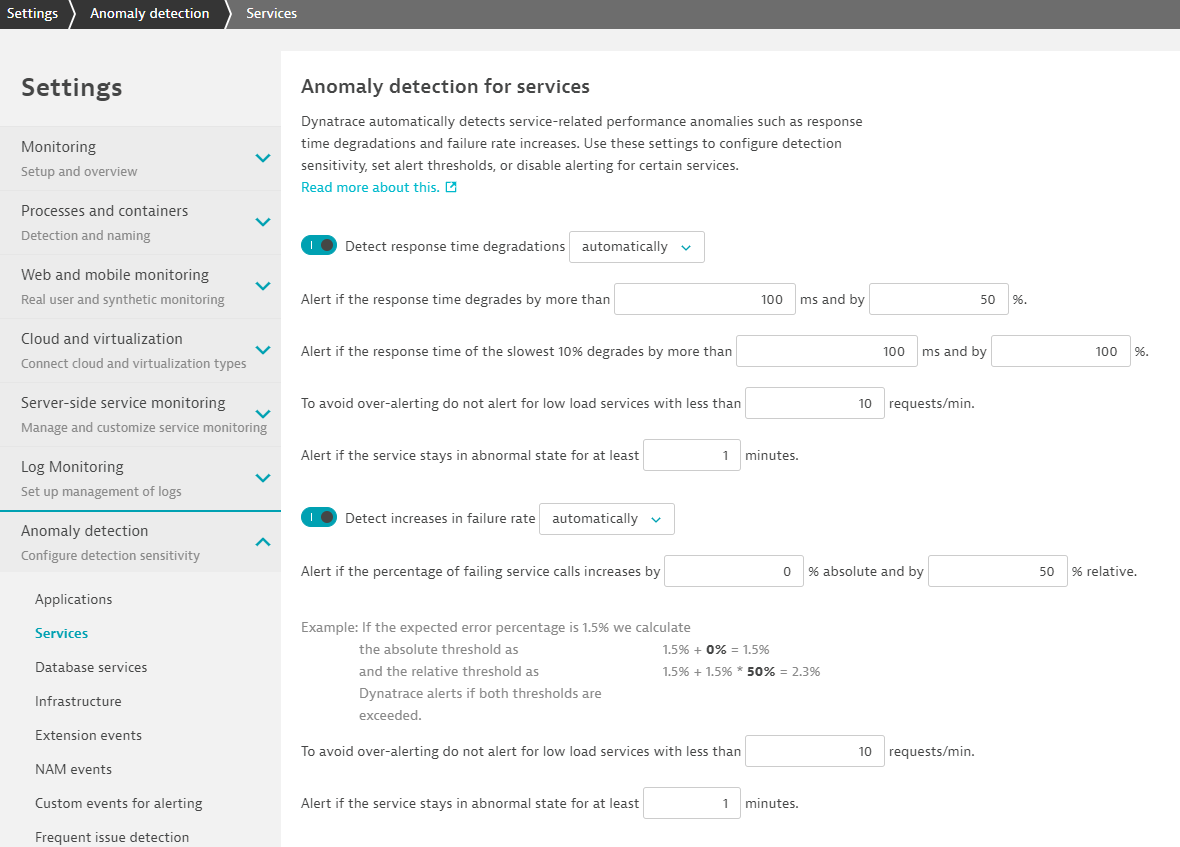This screenshot has width=1180, height=847.
Task: Expand the Log Monitoring section
Action: coord(262,478)
